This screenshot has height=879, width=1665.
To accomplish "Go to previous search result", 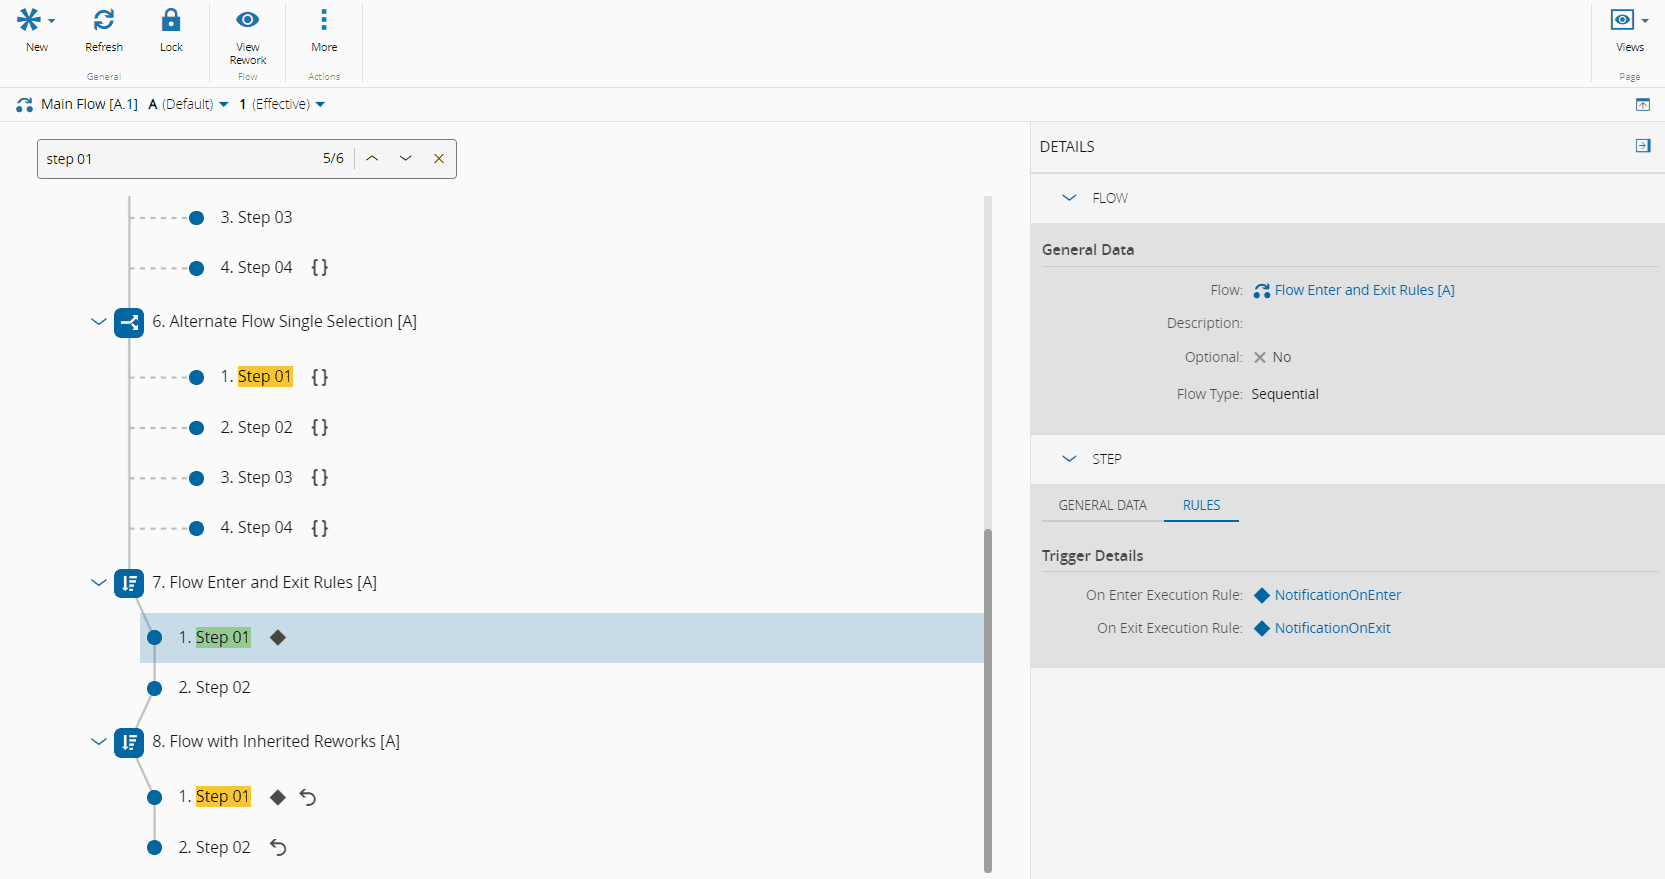I will [x=372, y=159].
